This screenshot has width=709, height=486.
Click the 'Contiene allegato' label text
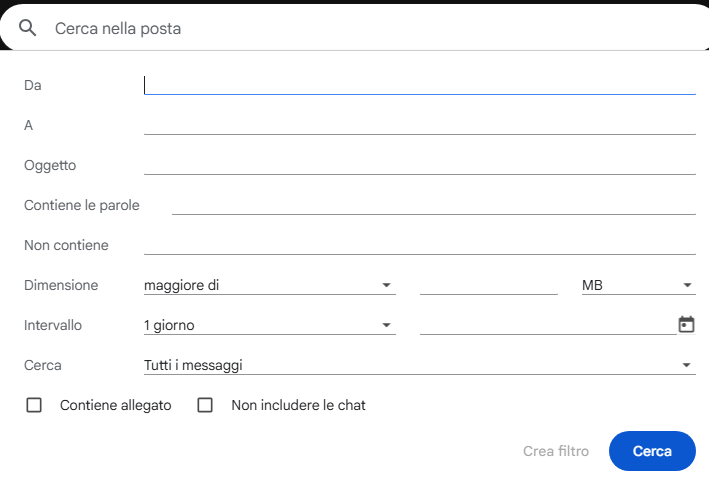coord(116,405)
